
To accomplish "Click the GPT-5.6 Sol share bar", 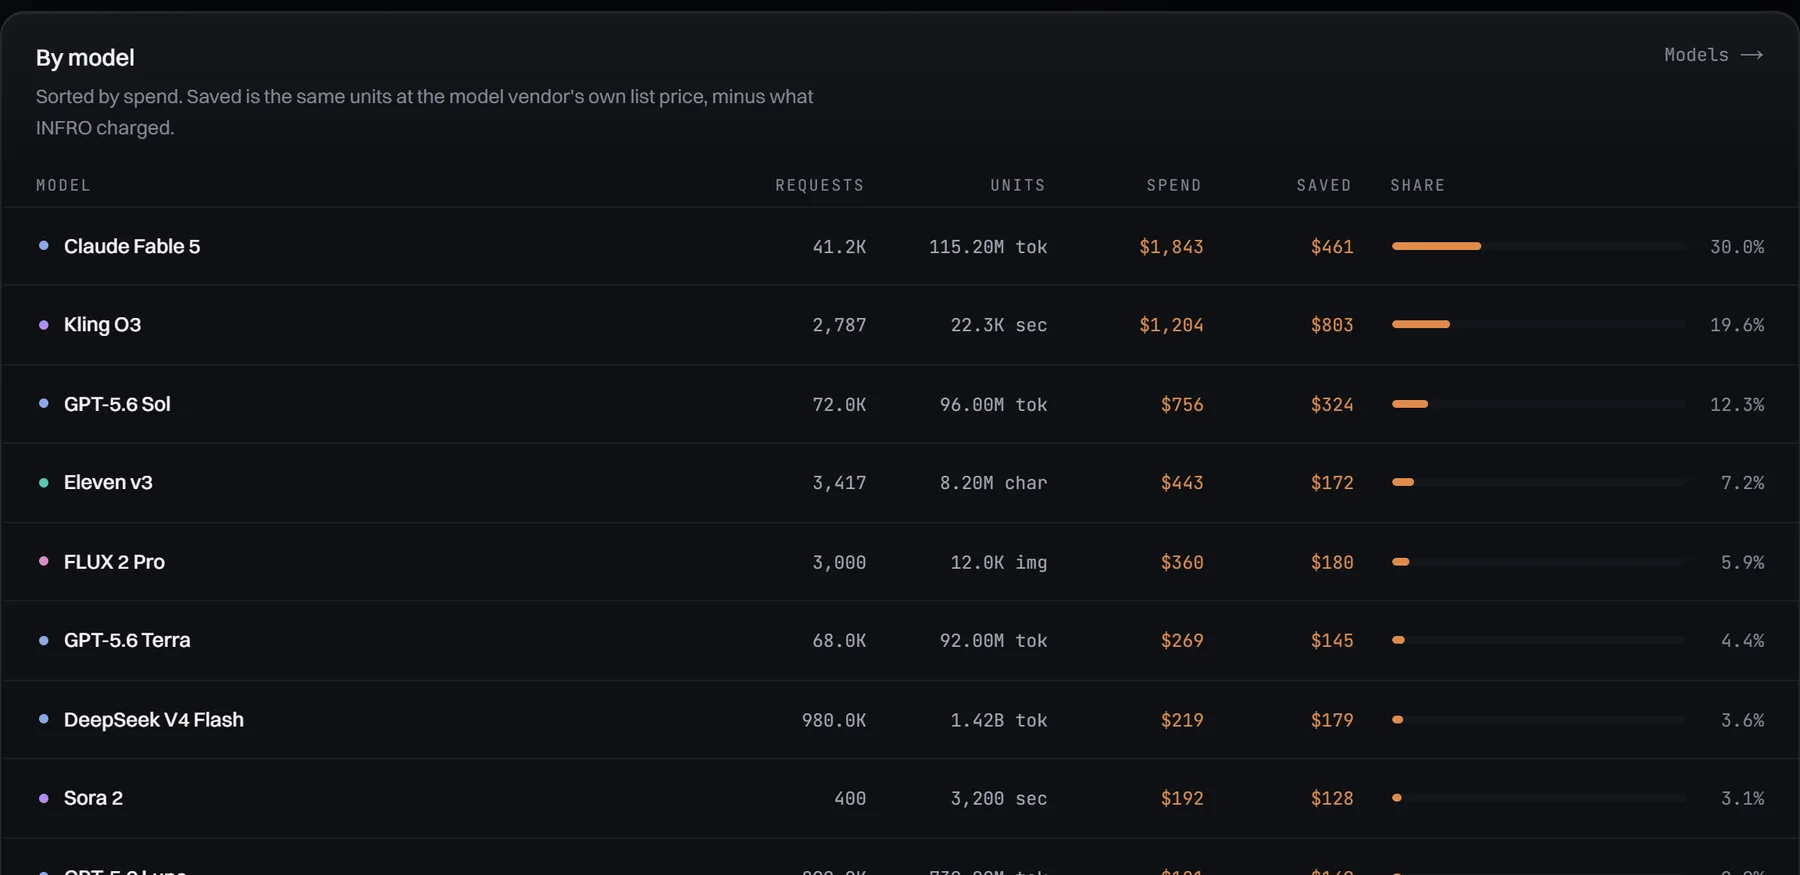I will [x=1538, y=404].
